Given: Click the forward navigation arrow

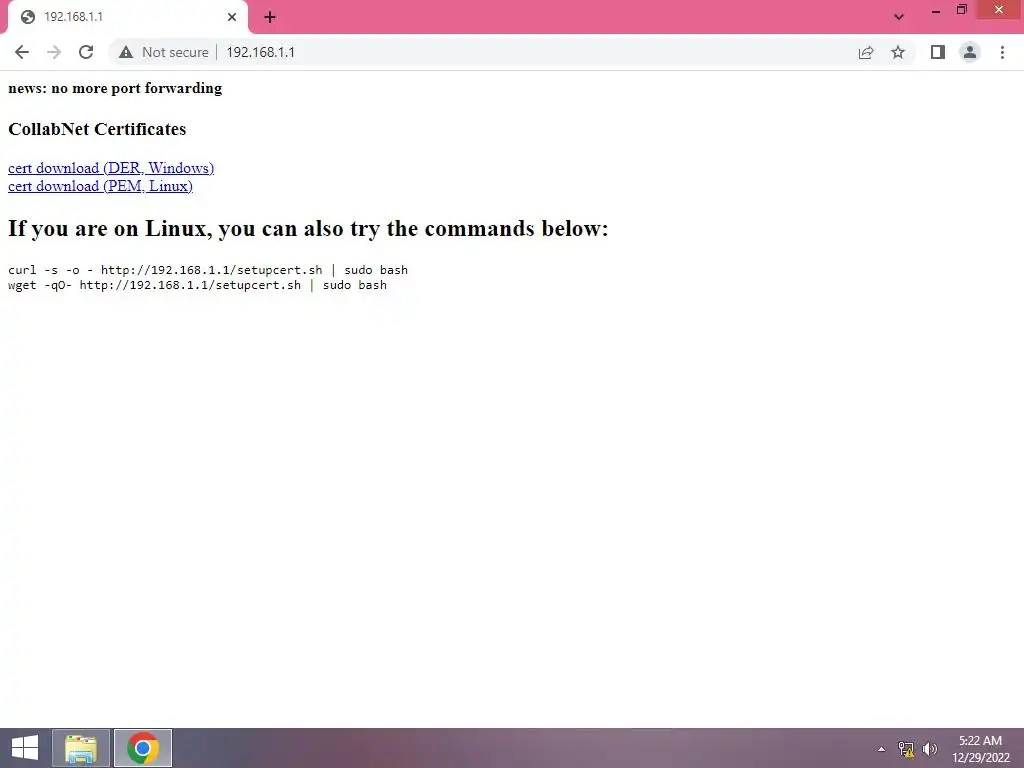Looking at the screenshot, I should [x=54, y=52].
